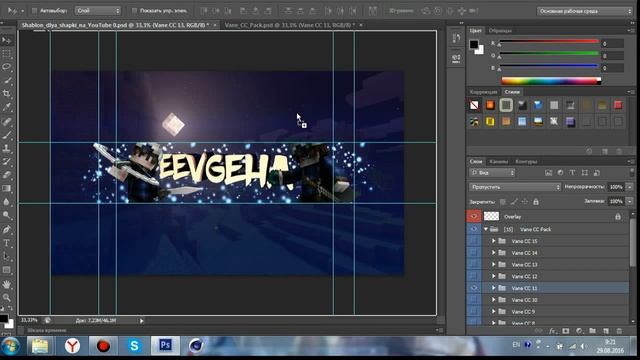Select the Rectangular Marquee tool
Screen dimensions: 640x360
pyautogui.click(x=7, y=53)
